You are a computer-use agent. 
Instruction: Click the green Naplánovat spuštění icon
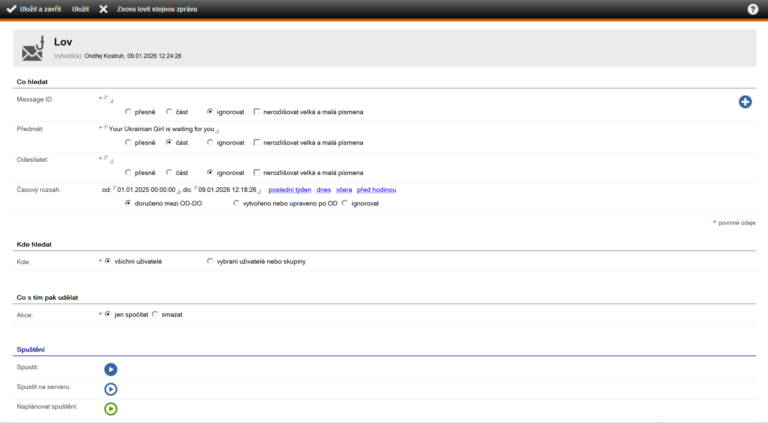coord(111,408)
